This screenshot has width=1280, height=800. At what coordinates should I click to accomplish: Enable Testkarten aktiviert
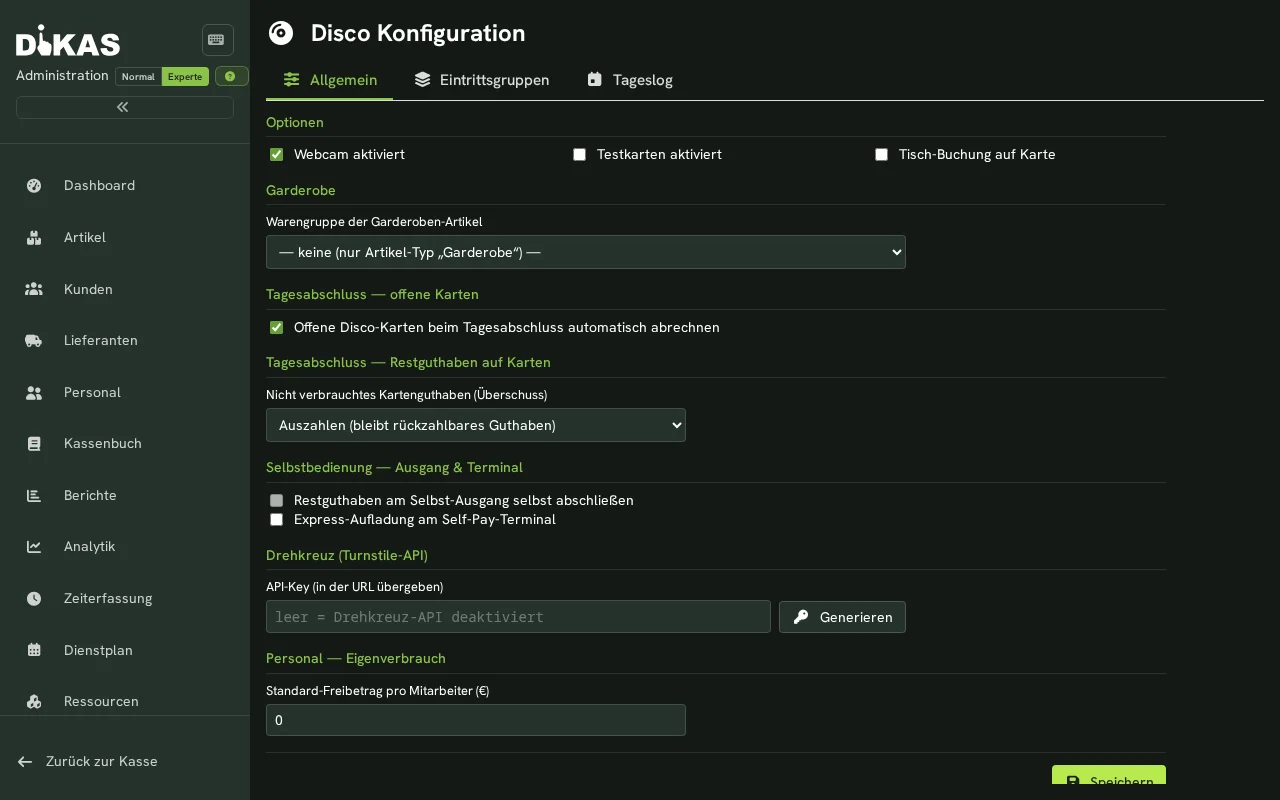click(579, 154)
